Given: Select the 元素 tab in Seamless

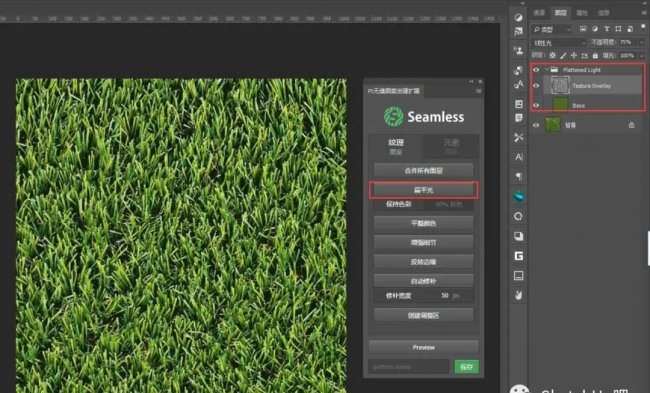Looking at the screenshot, I should [451, 146].
